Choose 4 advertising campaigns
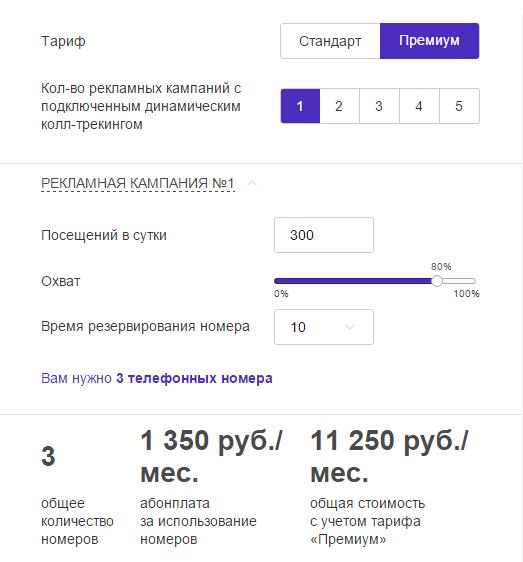The height and width of the screenshot is (562, 523). point(419,106)
